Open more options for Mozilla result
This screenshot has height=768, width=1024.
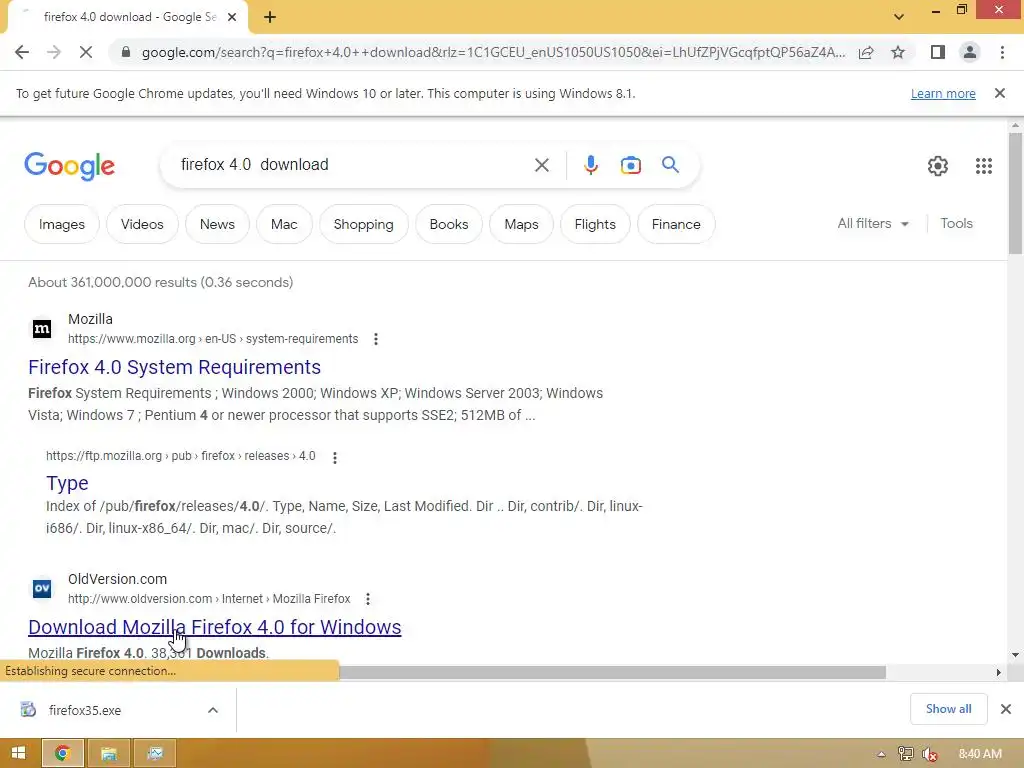click(376, 339)
